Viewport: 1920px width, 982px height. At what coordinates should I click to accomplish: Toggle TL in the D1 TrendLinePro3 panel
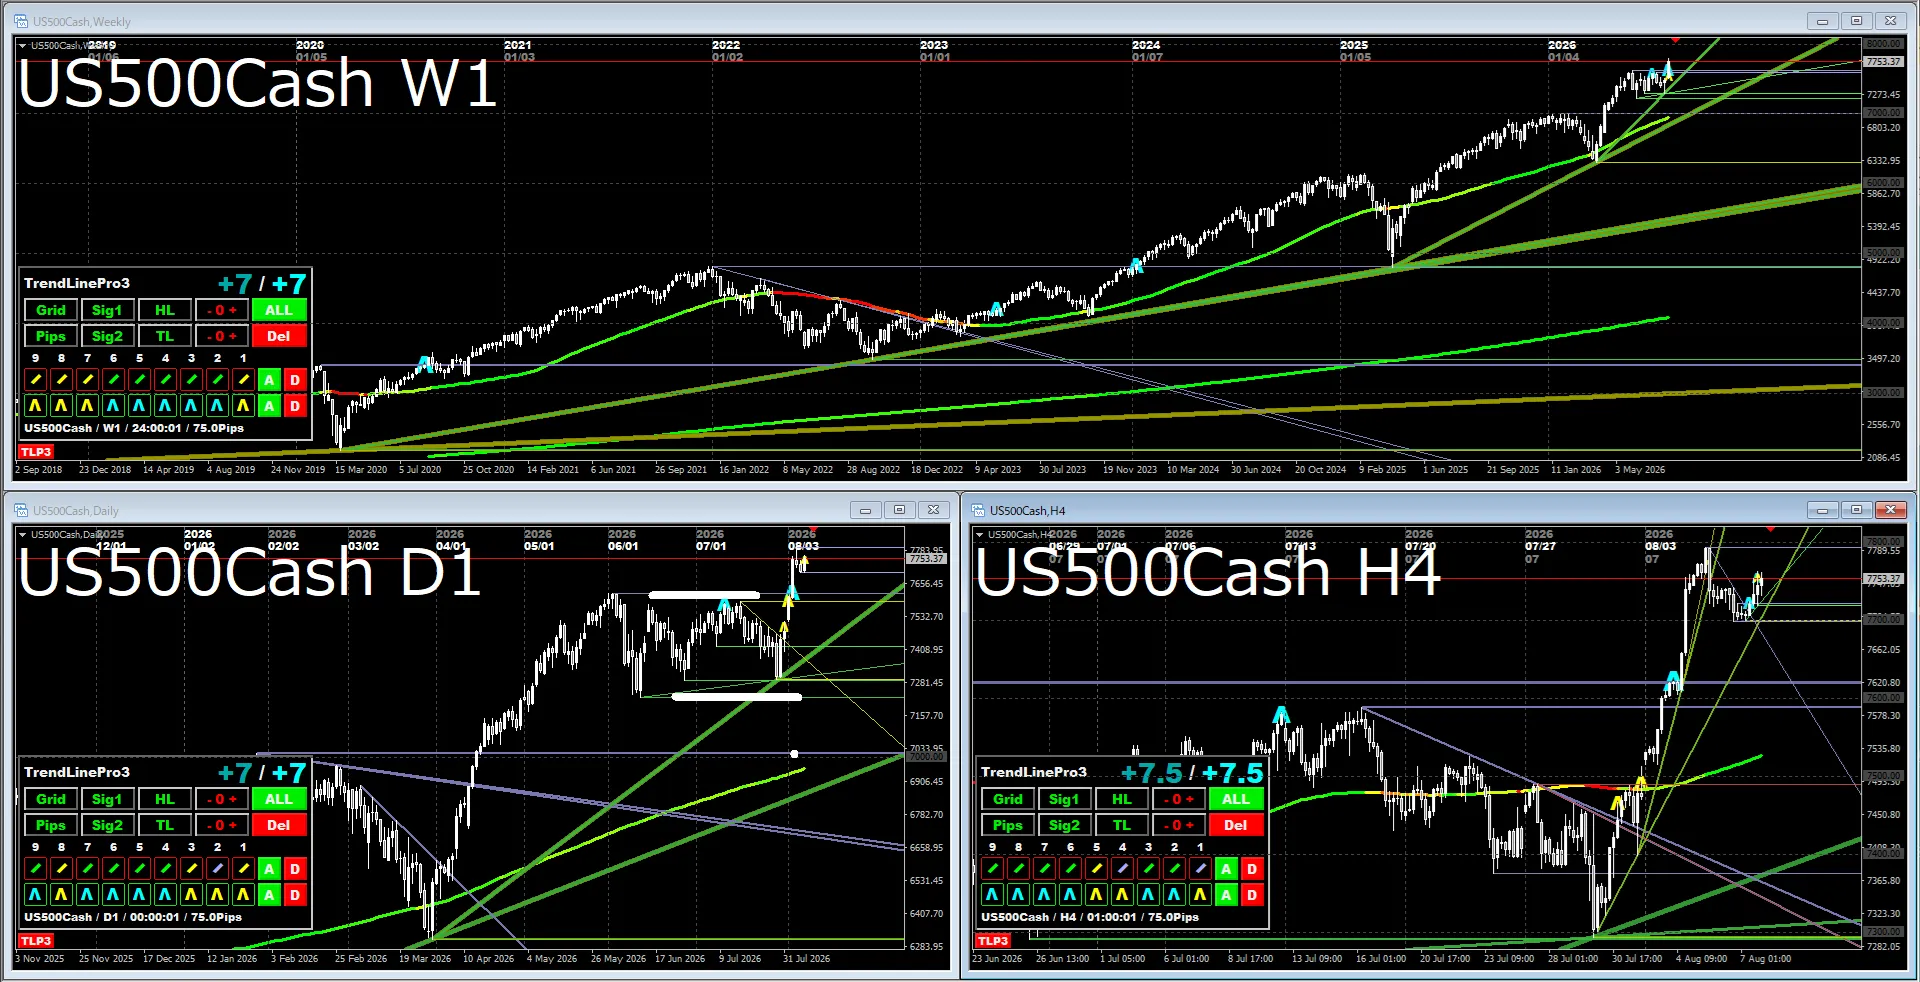click(x=165, y=825)
